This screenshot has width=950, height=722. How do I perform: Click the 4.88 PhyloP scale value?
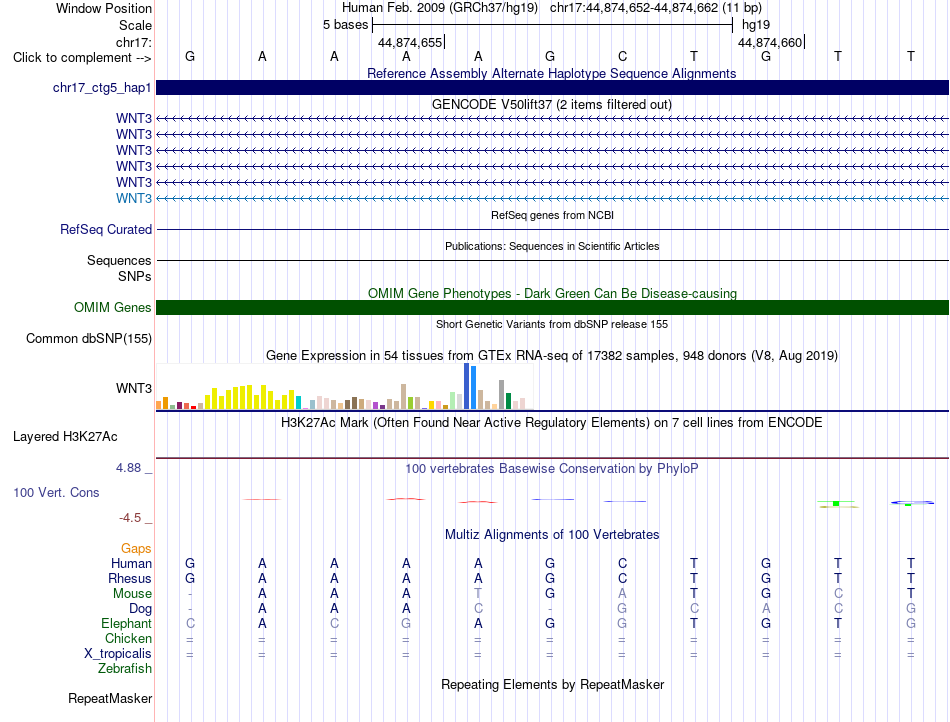click(x=128, y=468)
